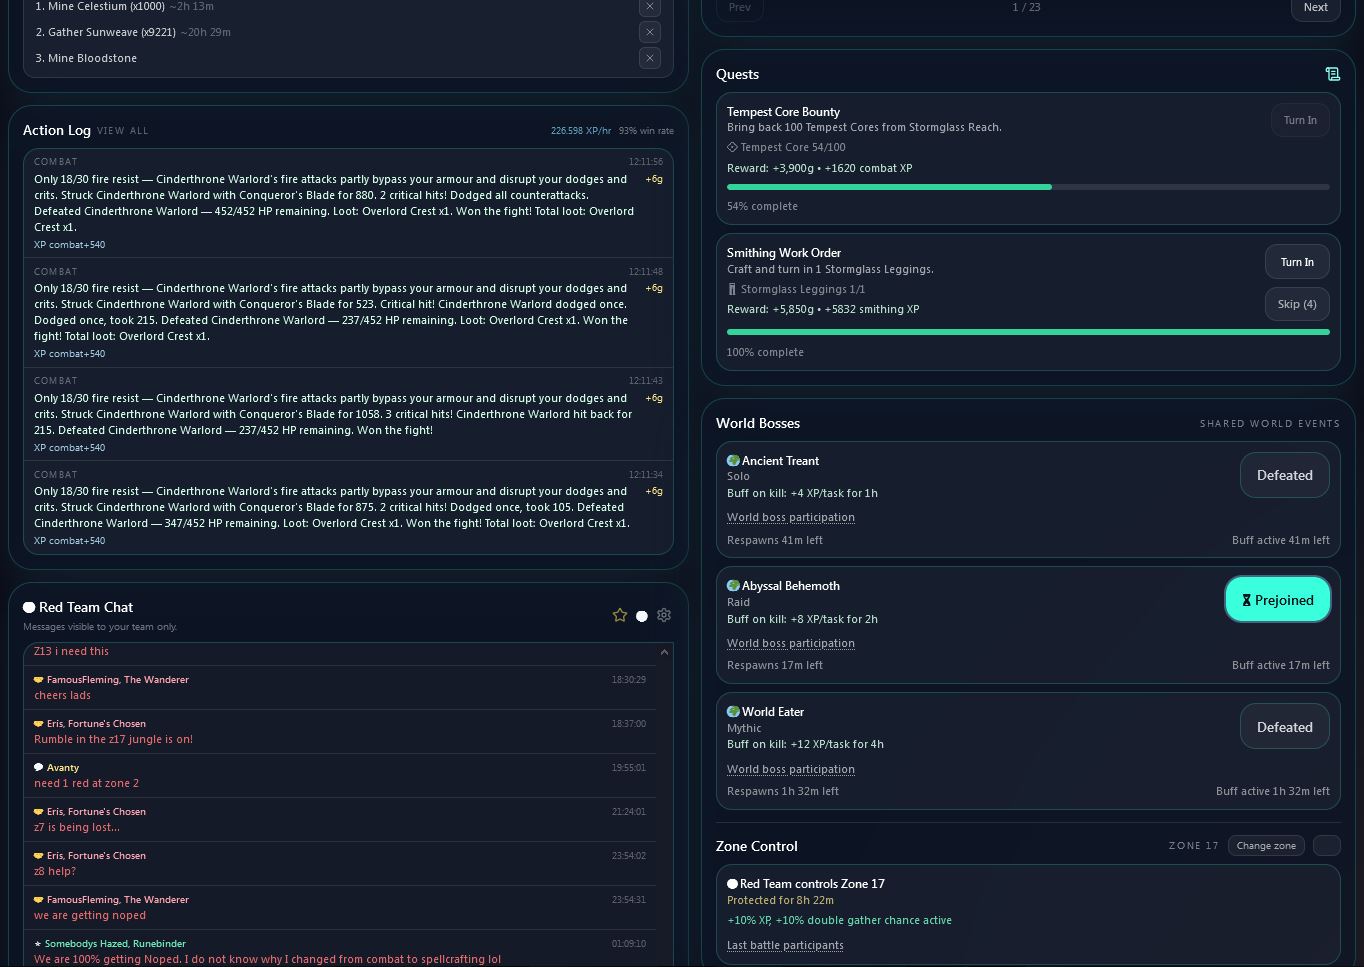Toggle the small box next to Change zone

(1326, 846)
